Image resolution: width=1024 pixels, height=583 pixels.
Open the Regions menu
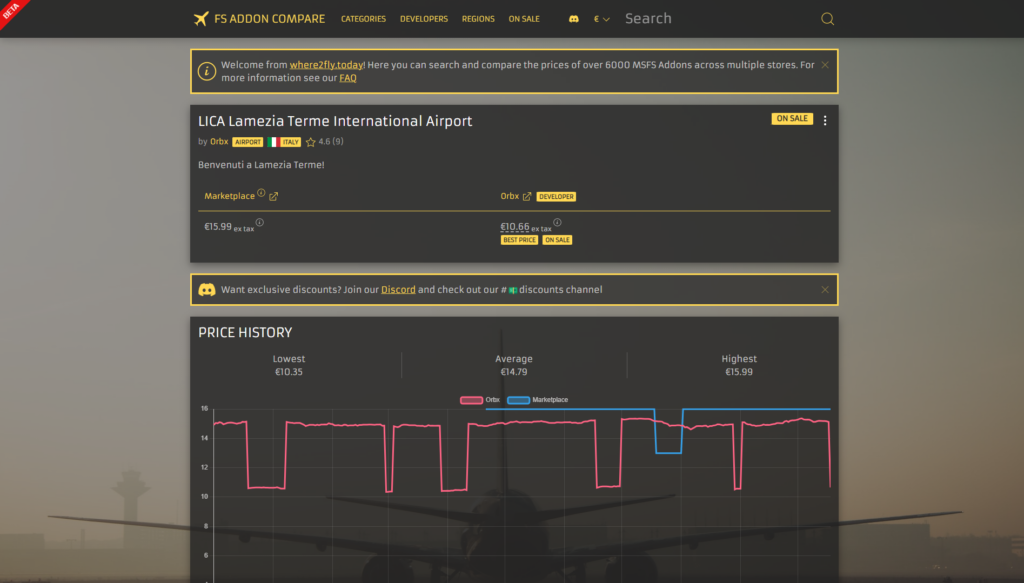click(x=478, y=19)
